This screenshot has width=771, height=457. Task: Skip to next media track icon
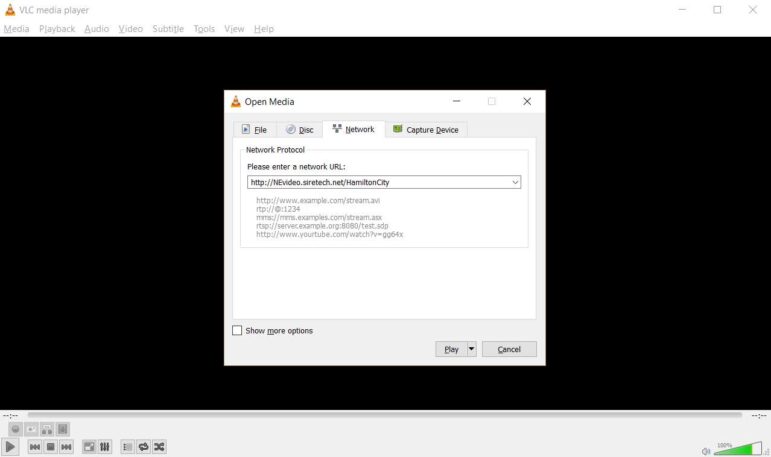[66, 447]
